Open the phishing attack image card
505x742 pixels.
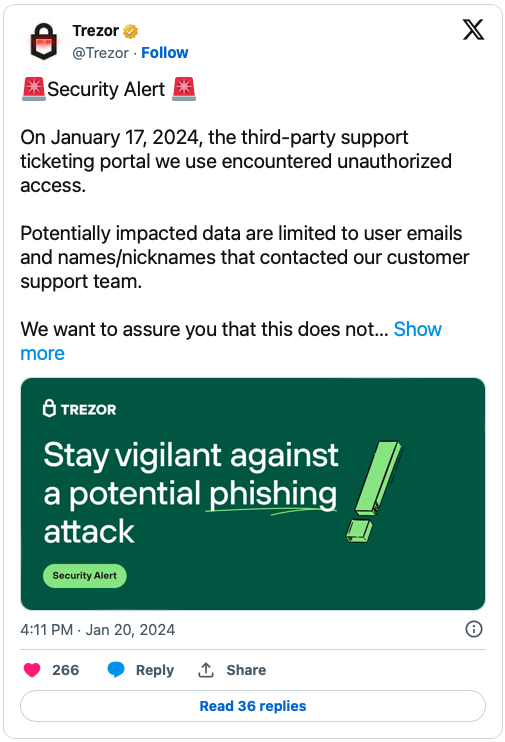click(253, 494)
